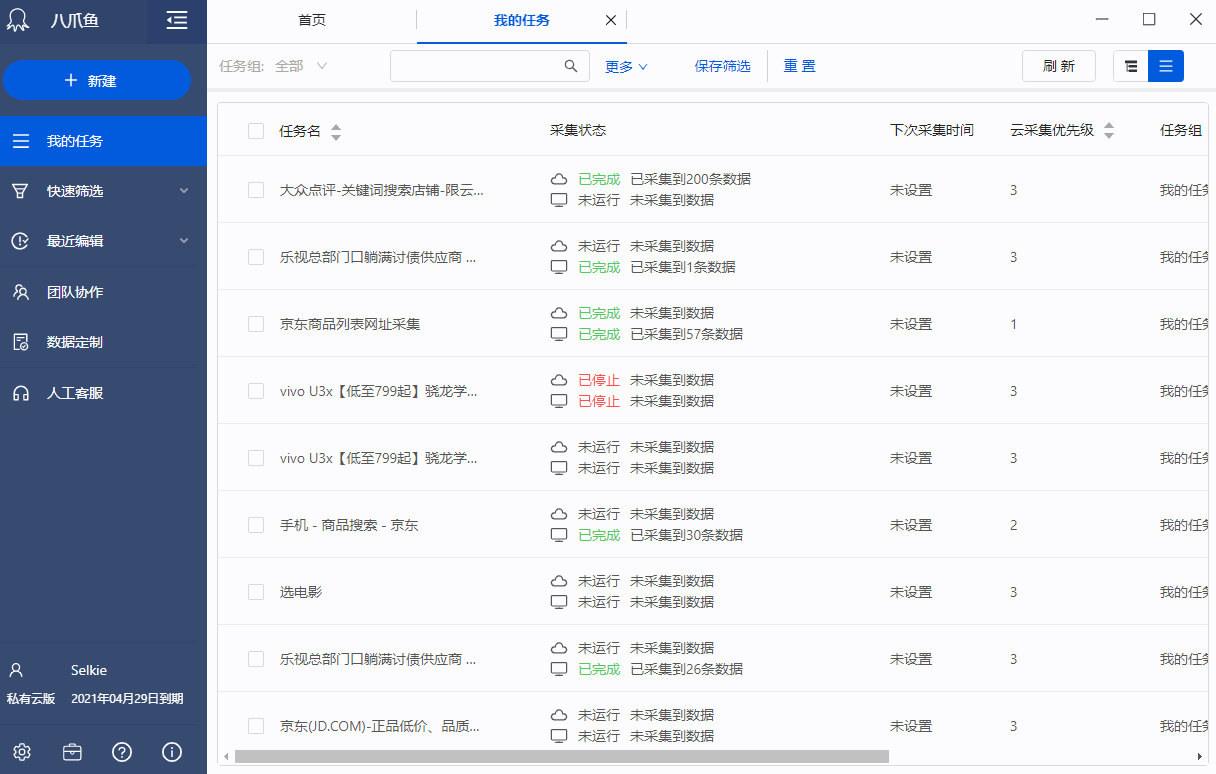Click local monitor icon of 大众点评 task
Image resolution: width=1216 pixels, height=774 pixels.
click(559, 200)
